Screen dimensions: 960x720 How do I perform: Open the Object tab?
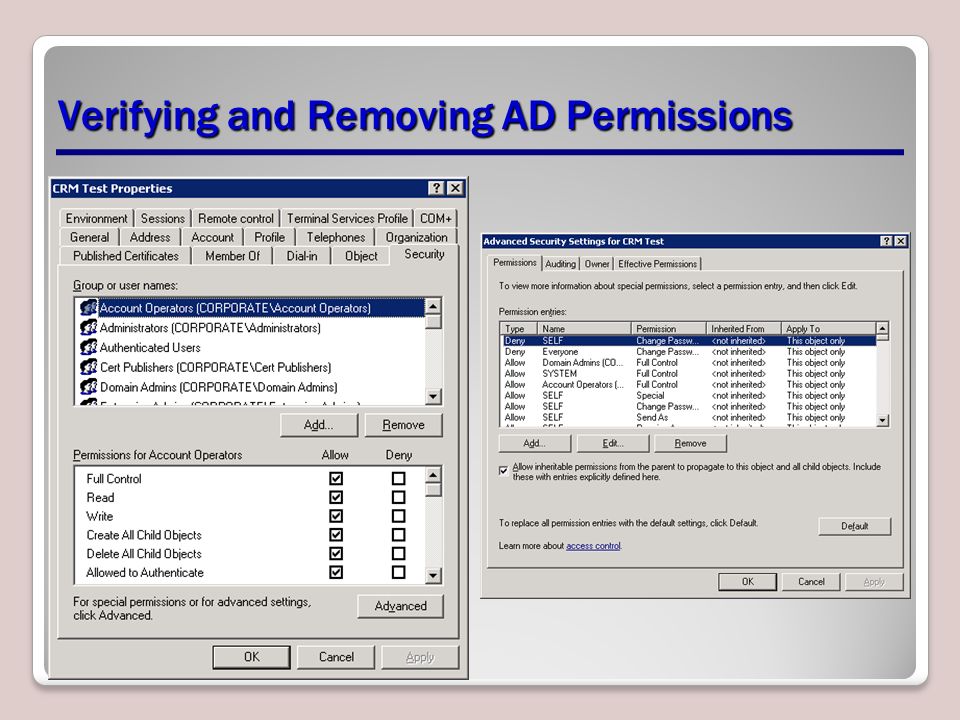pos(361,256)
